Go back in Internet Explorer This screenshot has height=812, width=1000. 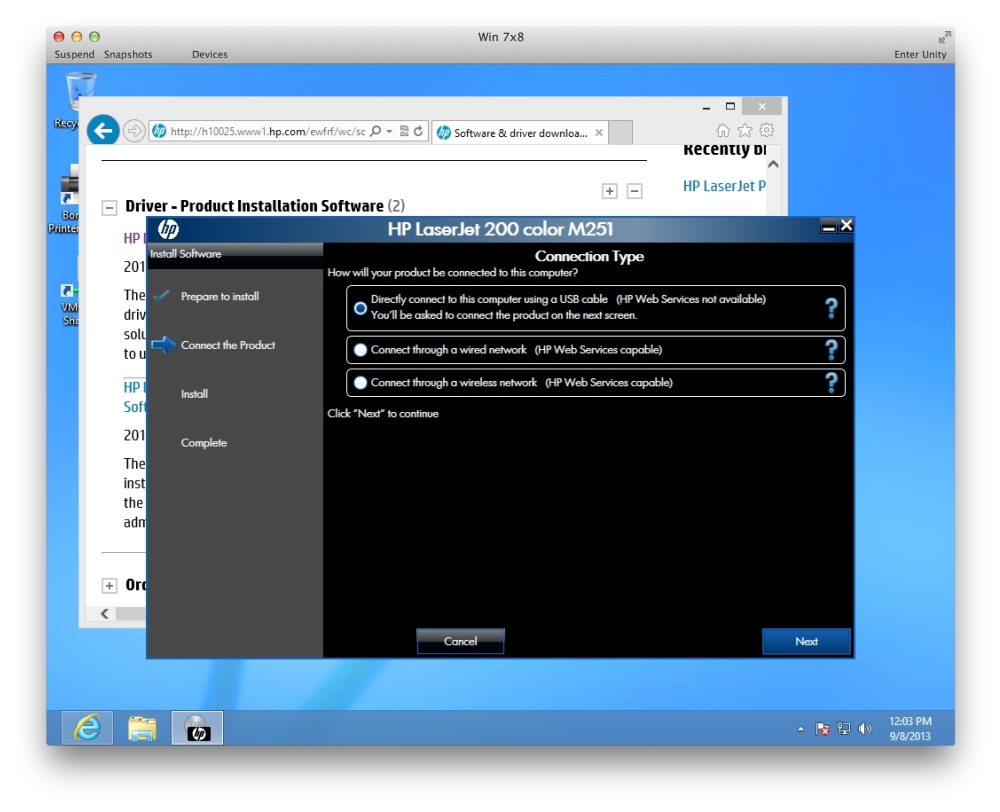pyautogui.click(x=103, y=131)
